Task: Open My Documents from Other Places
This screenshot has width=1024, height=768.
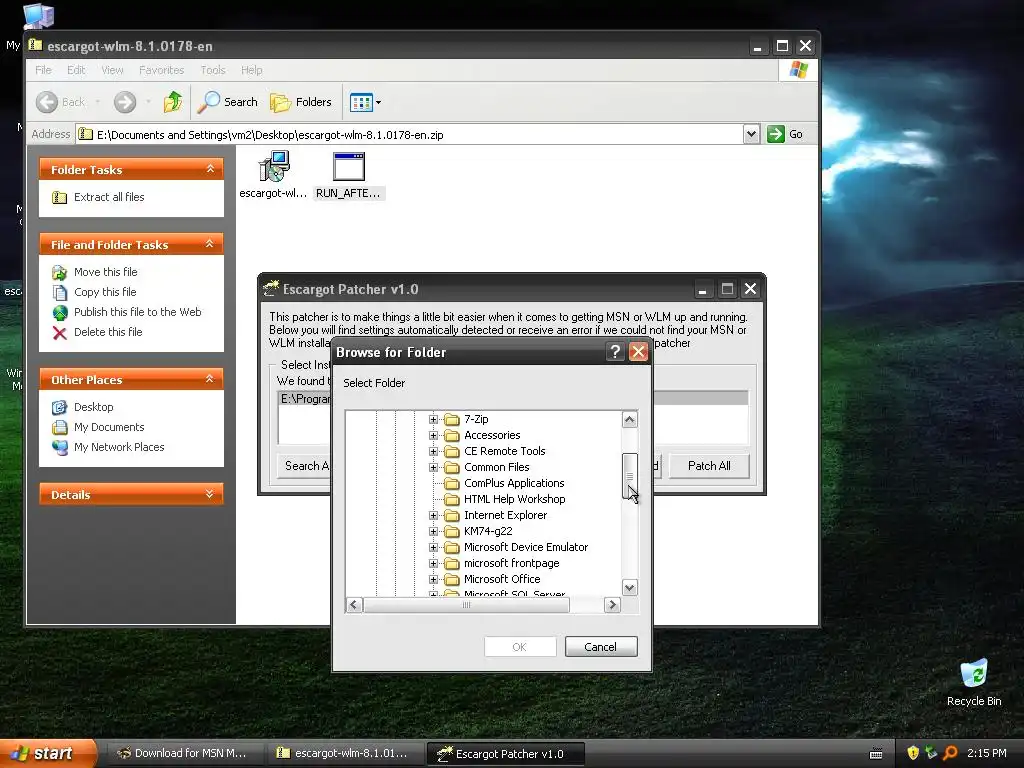Action: point(108,427)
